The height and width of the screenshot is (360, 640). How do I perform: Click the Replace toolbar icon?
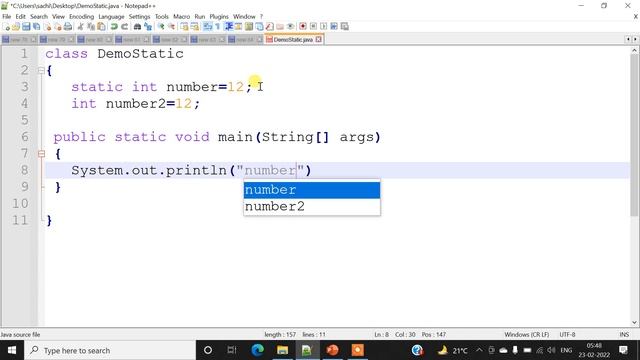[x=148, y=27]
